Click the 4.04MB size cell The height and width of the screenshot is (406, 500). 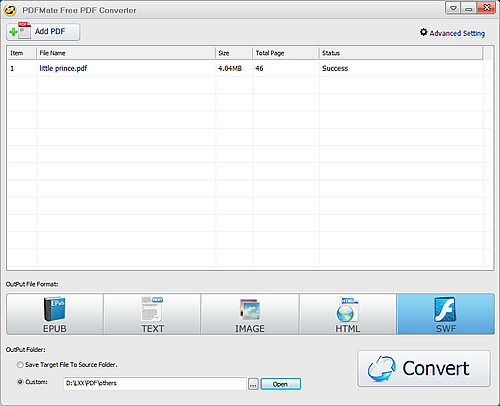coord(230,68)
